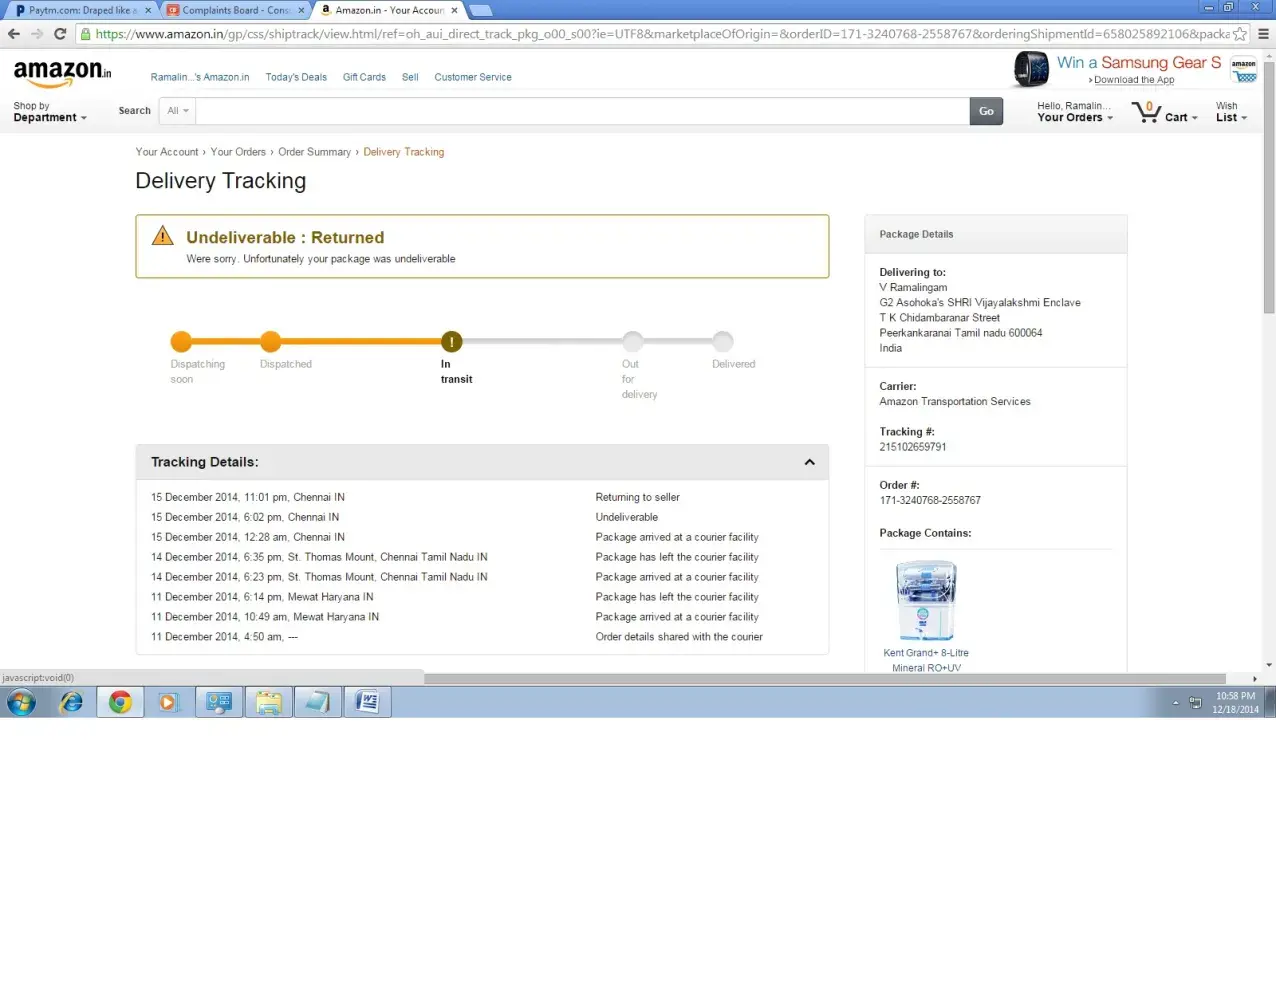
Task: Reload the page with the refresh icon
Action: pos(60,34)
